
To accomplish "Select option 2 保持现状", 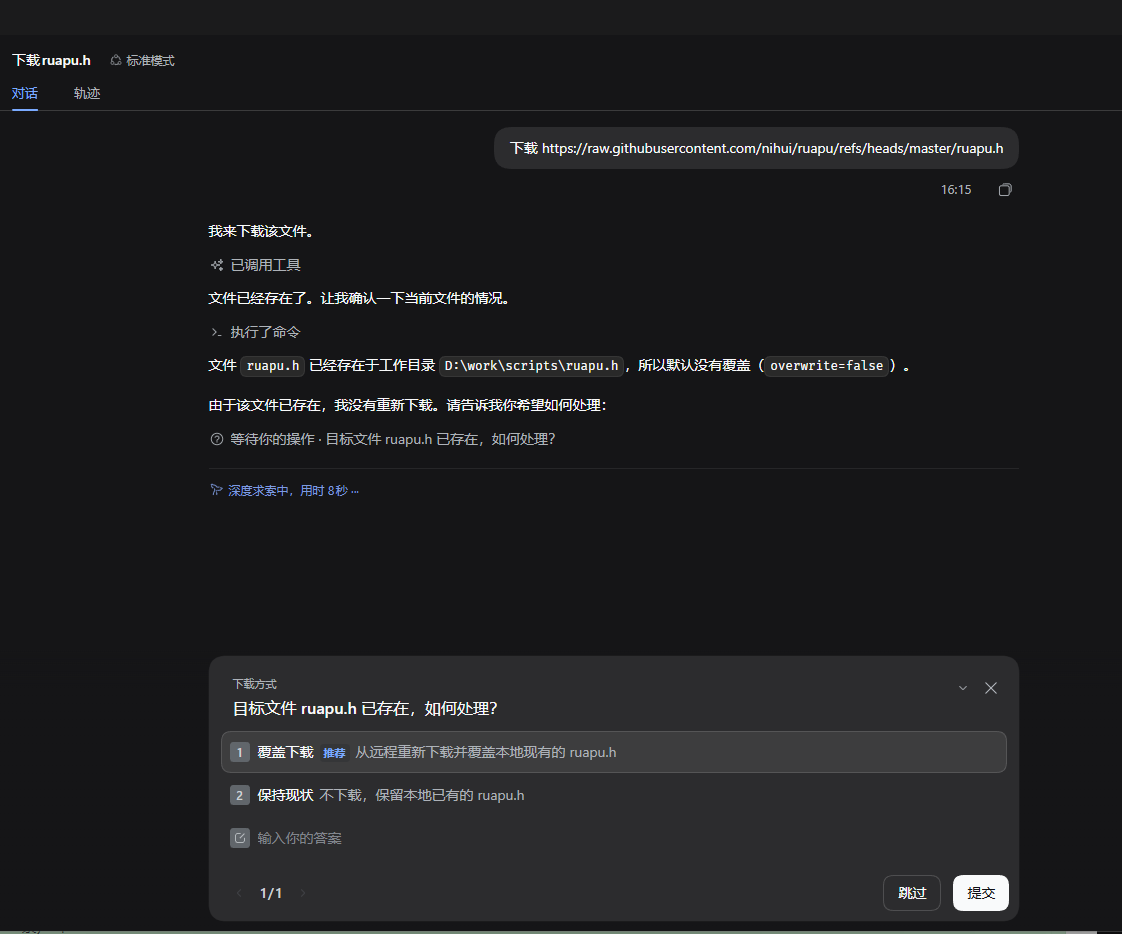I will pyautogui.click(x=614, y=795).
